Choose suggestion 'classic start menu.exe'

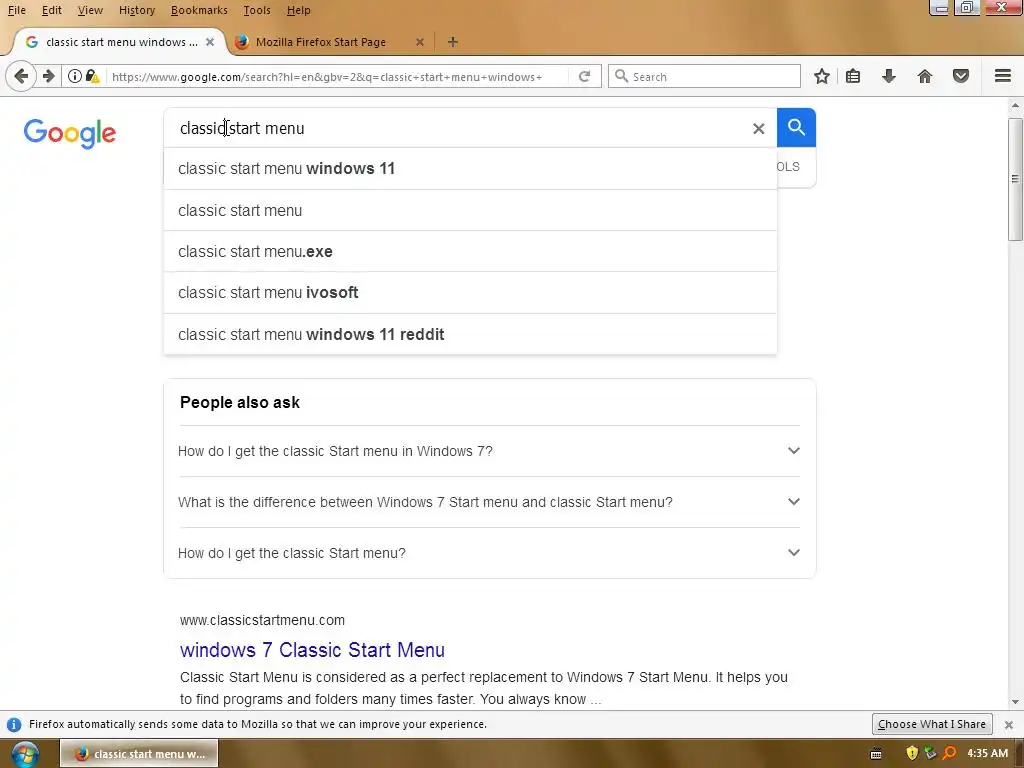pyautogui.click(x=470, y=251)
